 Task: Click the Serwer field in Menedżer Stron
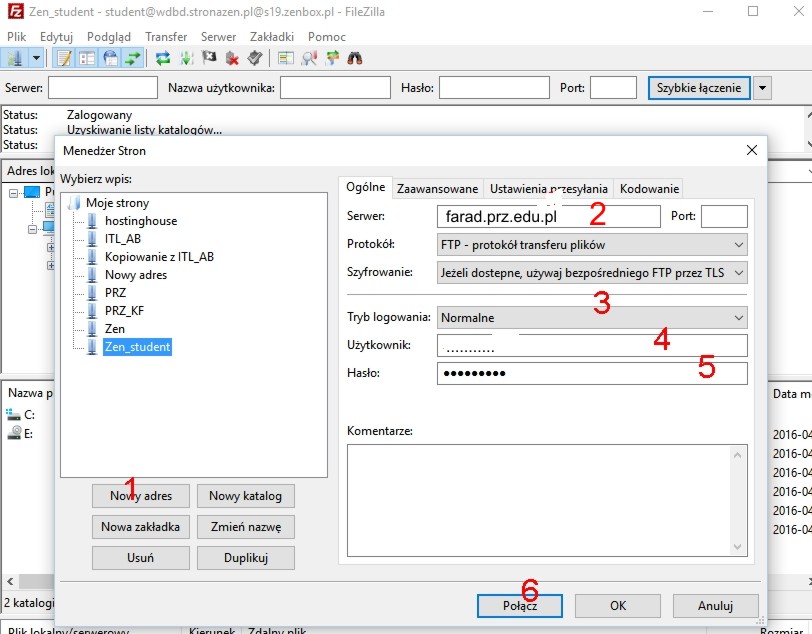click(549, 217)
